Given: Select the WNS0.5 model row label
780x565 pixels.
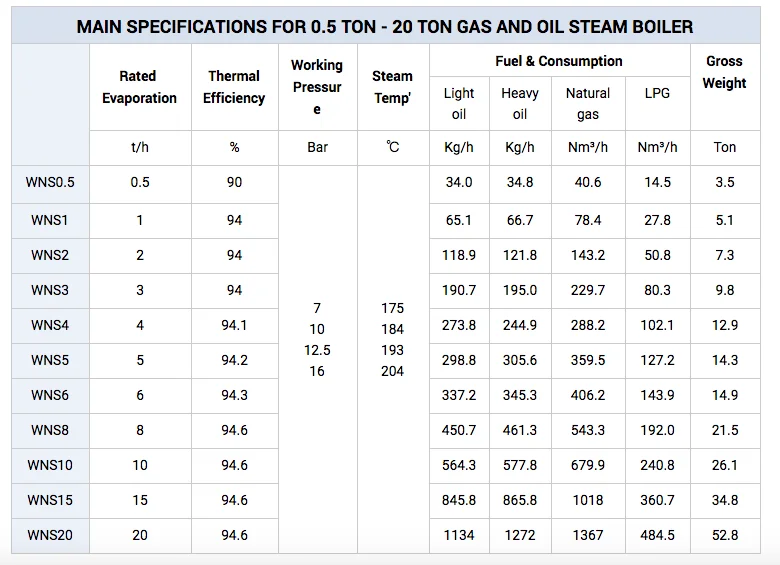Looking at the screenshot, I should [x=51, y=182].
